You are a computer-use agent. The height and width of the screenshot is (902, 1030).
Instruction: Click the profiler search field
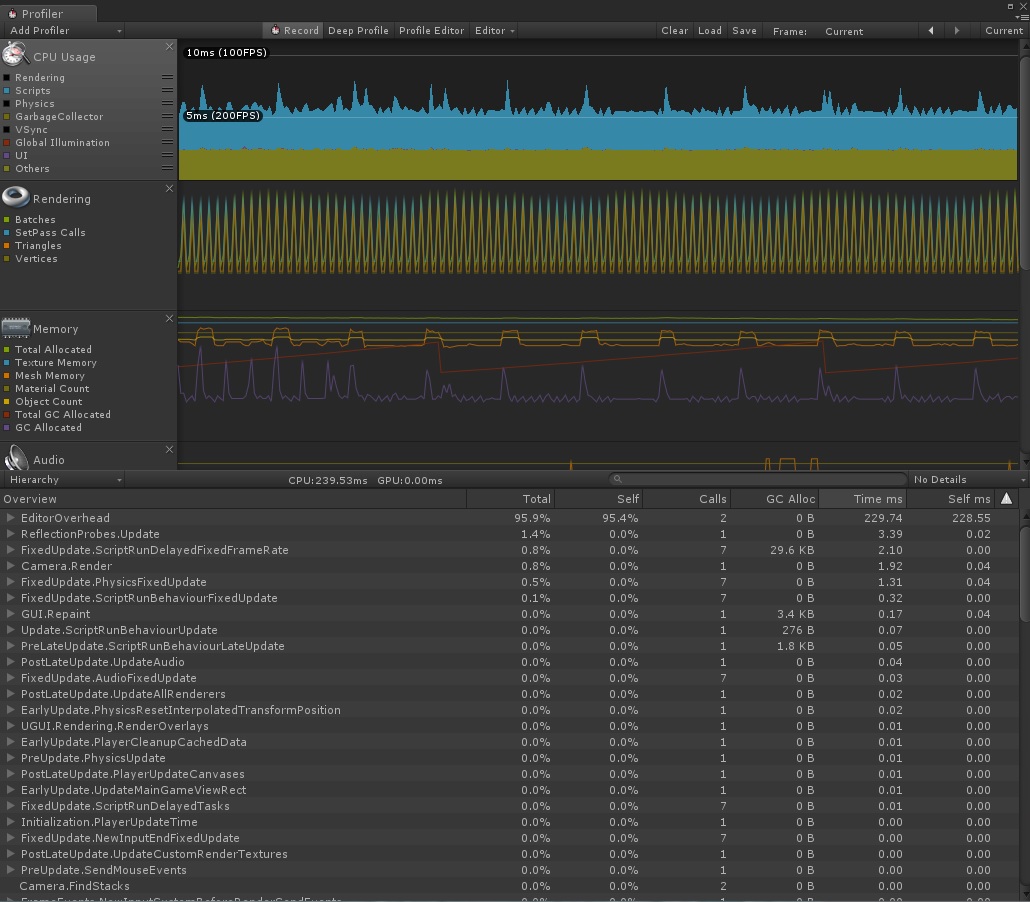760,480
